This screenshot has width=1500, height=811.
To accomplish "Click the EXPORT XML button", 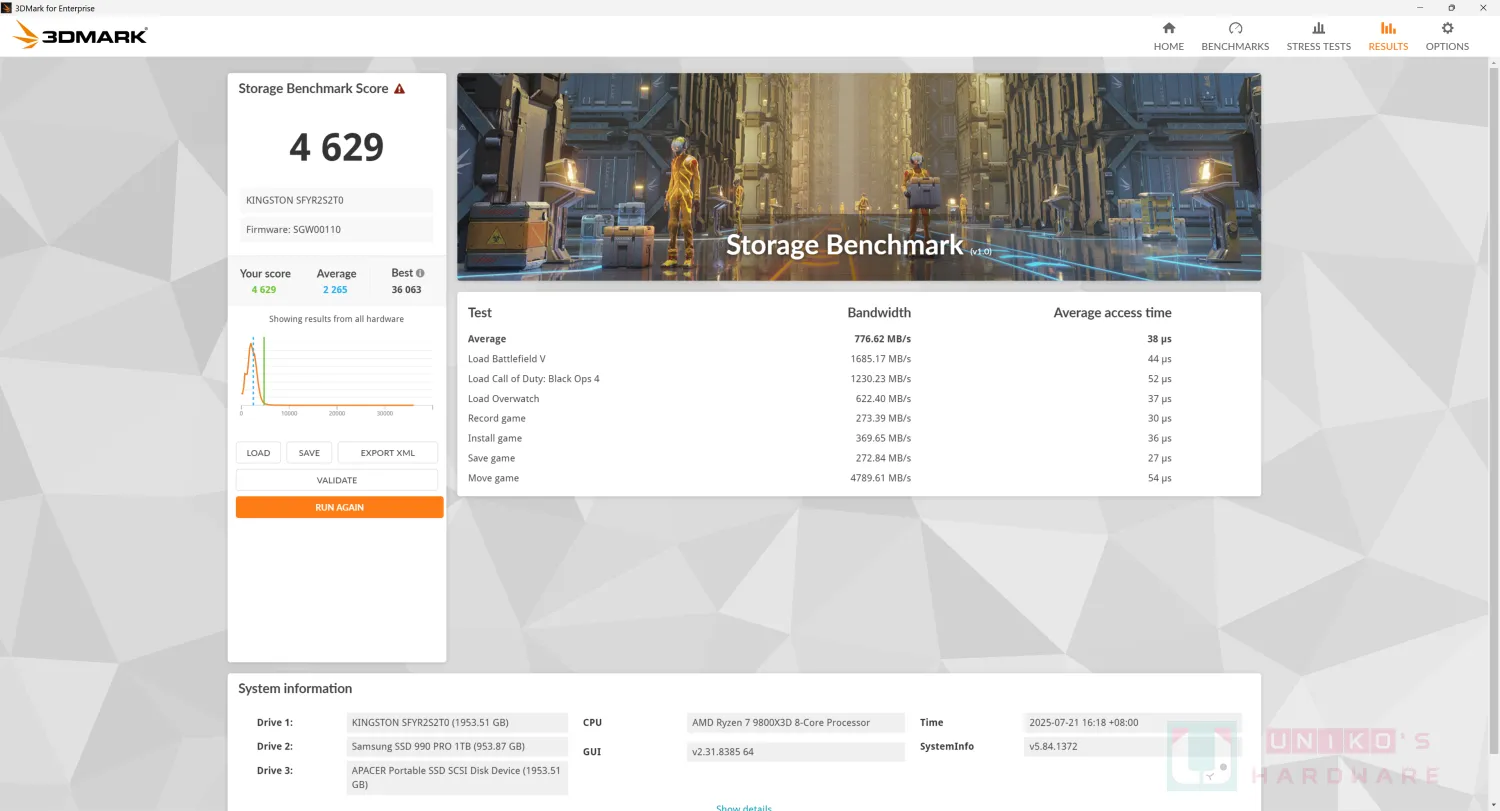I will point(387,453).
